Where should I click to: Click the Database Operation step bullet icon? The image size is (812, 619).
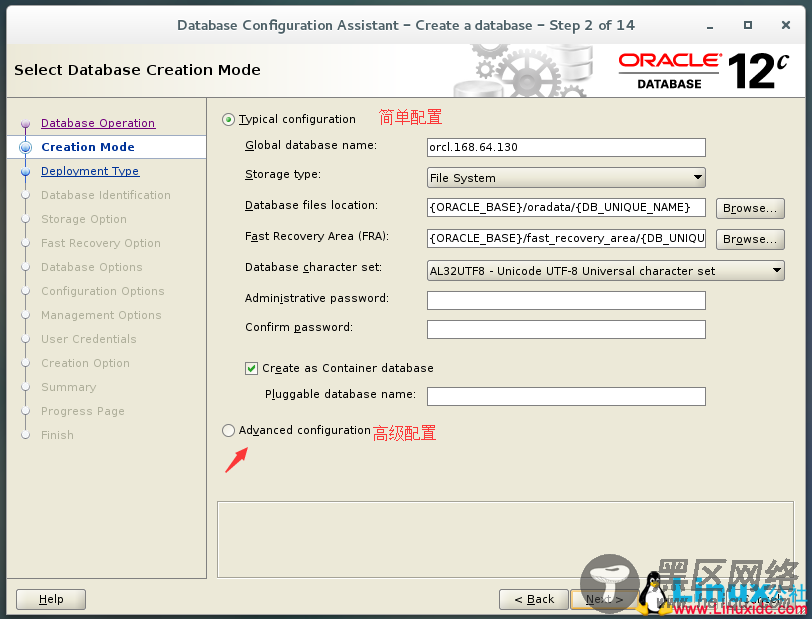[x=25, y=124]
